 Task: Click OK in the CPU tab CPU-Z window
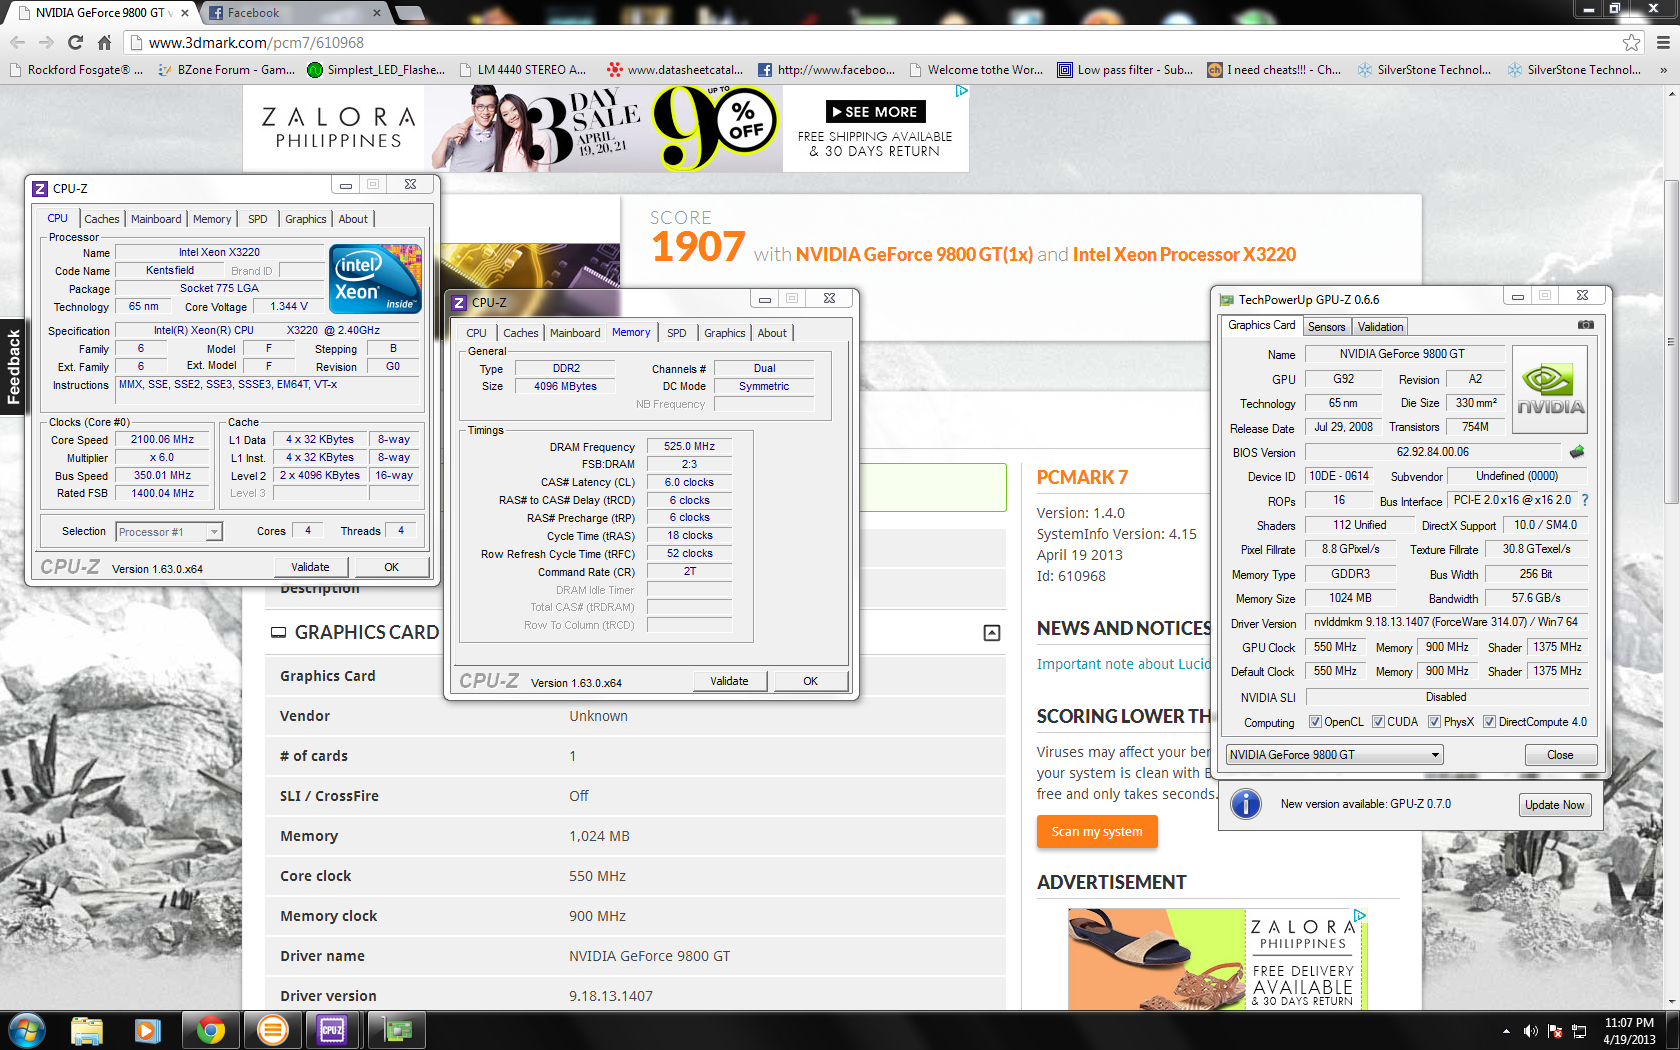coord(391,567)
